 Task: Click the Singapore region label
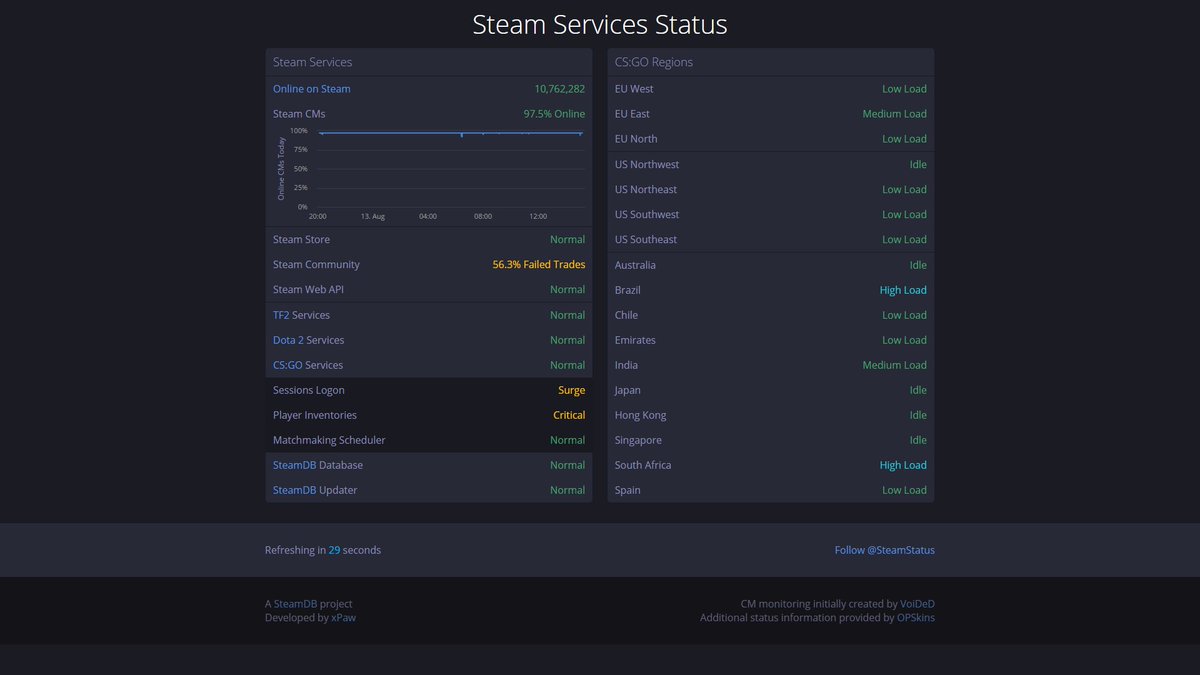pyautogui.click(x=638, y=440)
